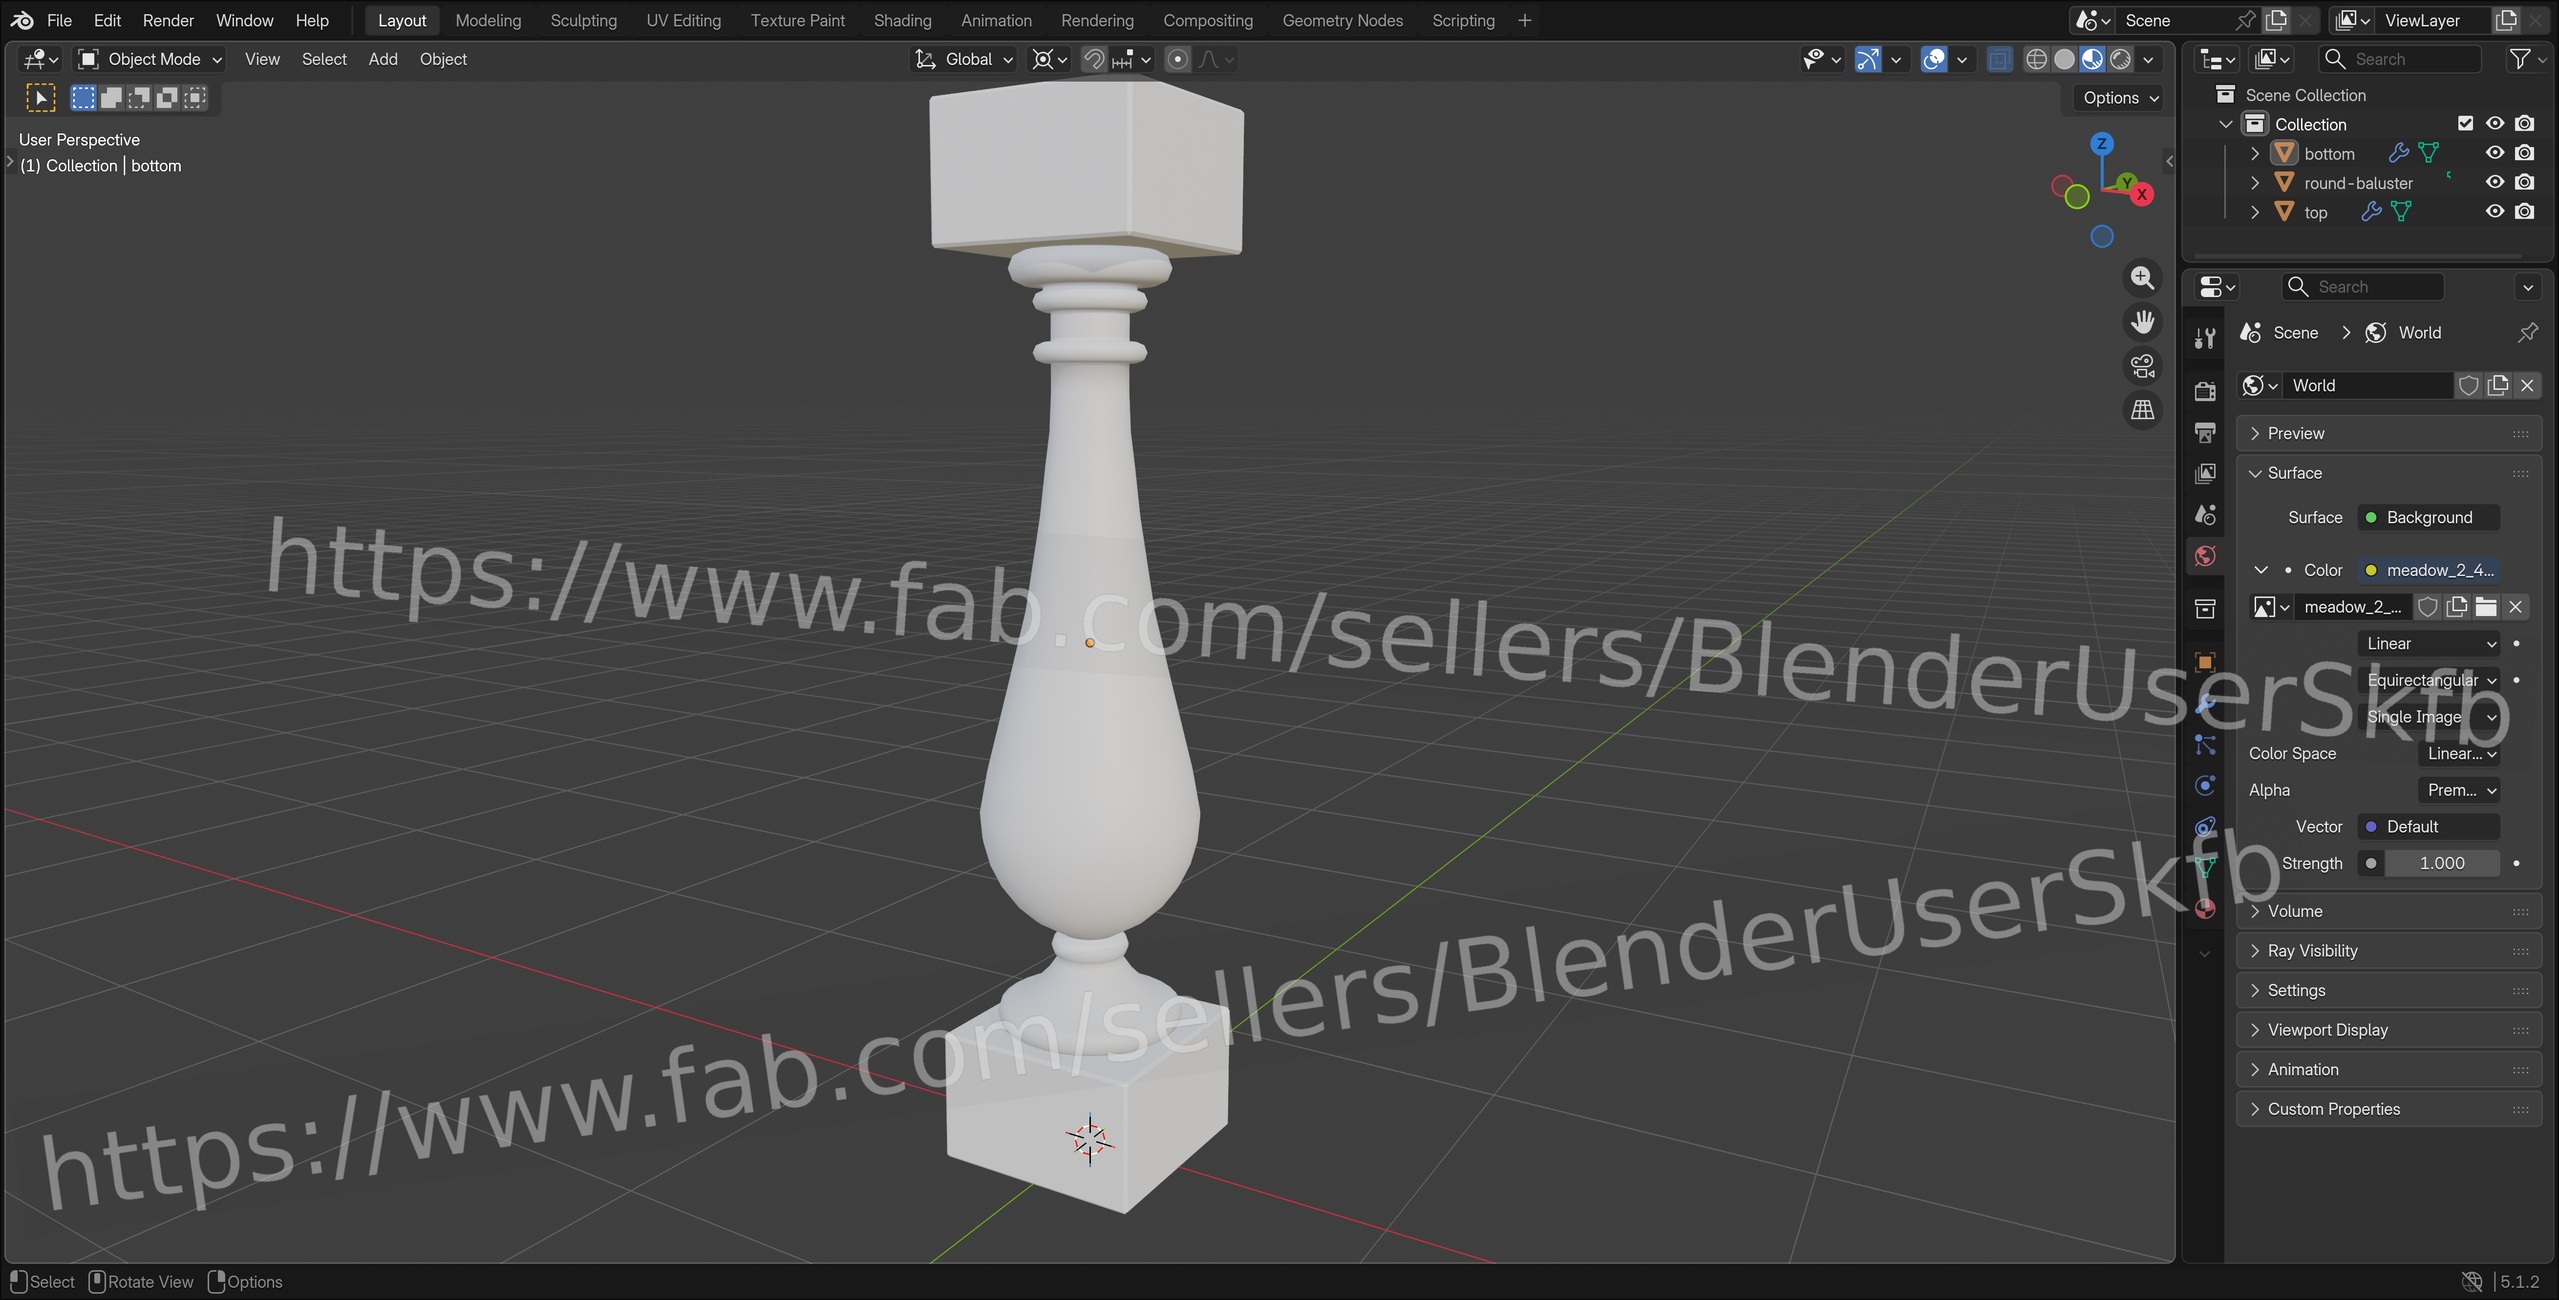2559x1300 pixels.
Task: Toggle visibility of round-baluster object
Action: (2495, 182)
